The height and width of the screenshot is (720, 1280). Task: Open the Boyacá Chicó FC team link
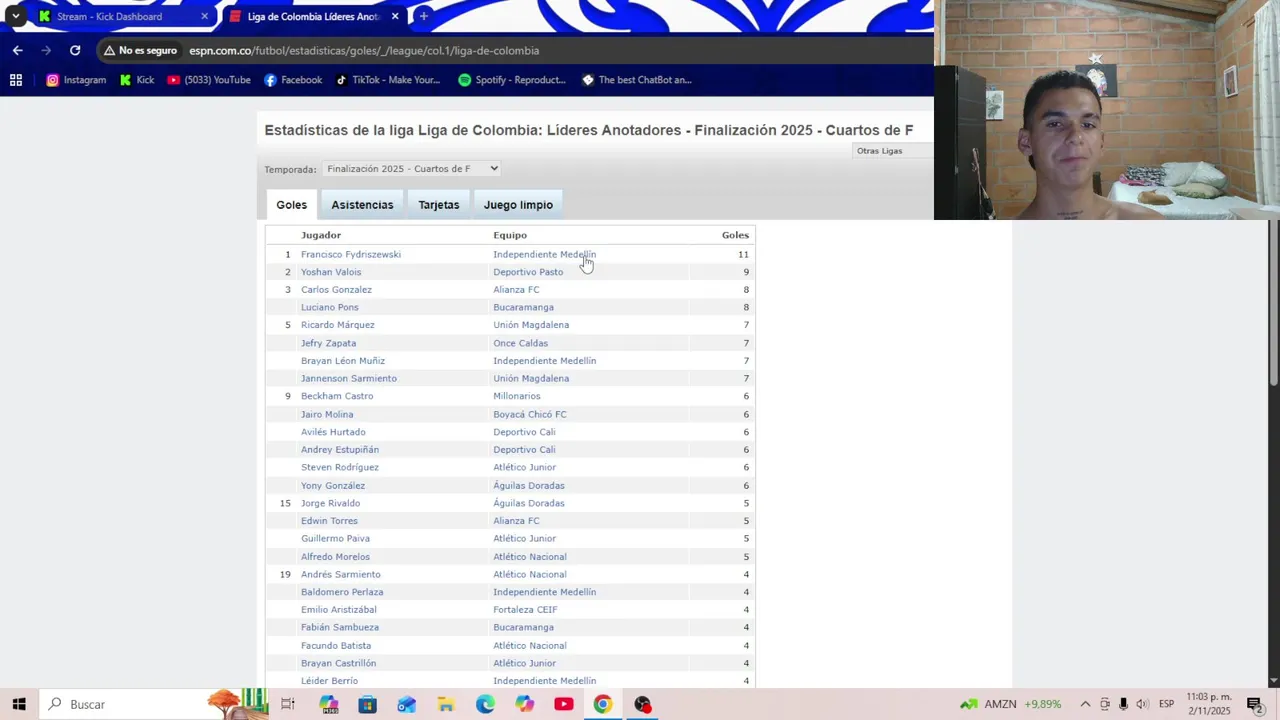(530, 414)
